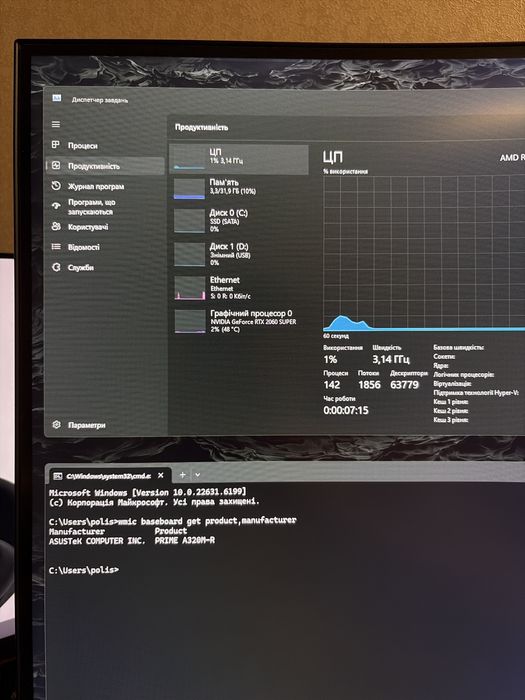Click the Task Manager title bar app icon

pos(57,98)
